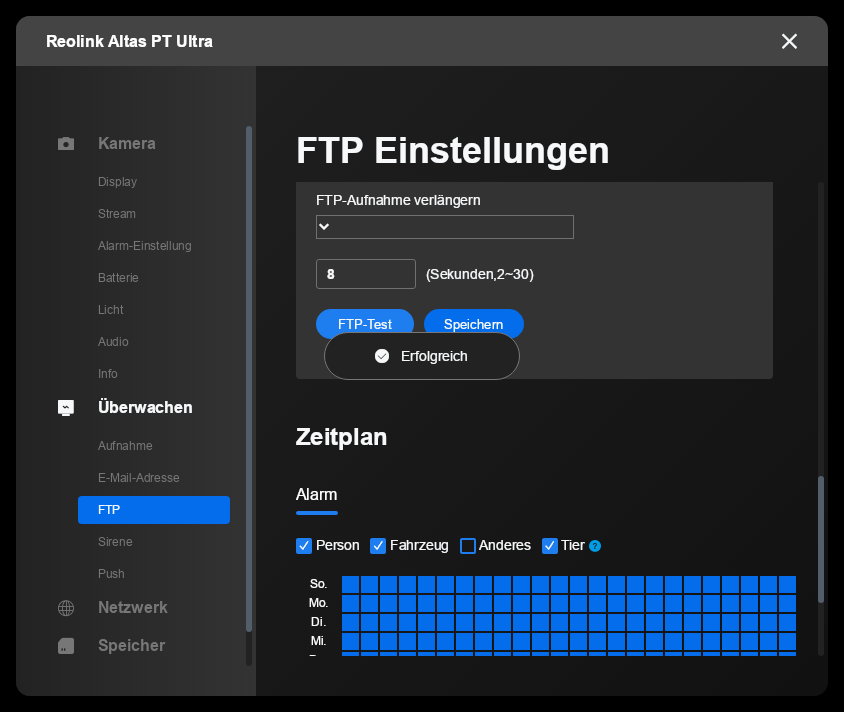Expand the Speicher section heading
This screenshot has height=712, width=844.
pos(131,646)
